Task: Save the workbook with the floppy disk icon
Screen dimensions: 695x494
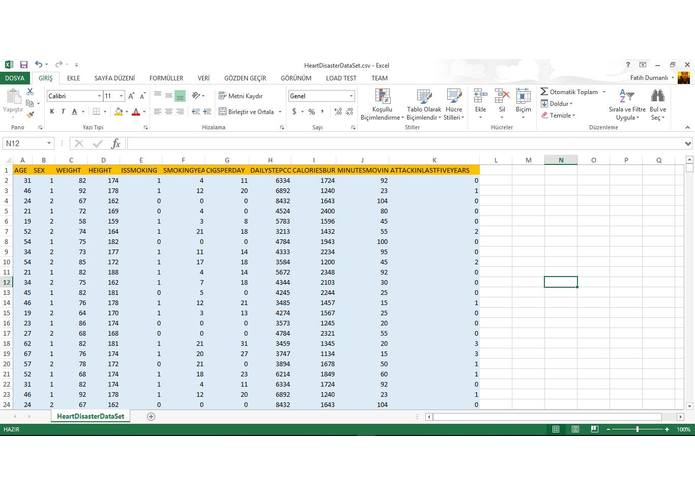Action: [x=24, y=65]
